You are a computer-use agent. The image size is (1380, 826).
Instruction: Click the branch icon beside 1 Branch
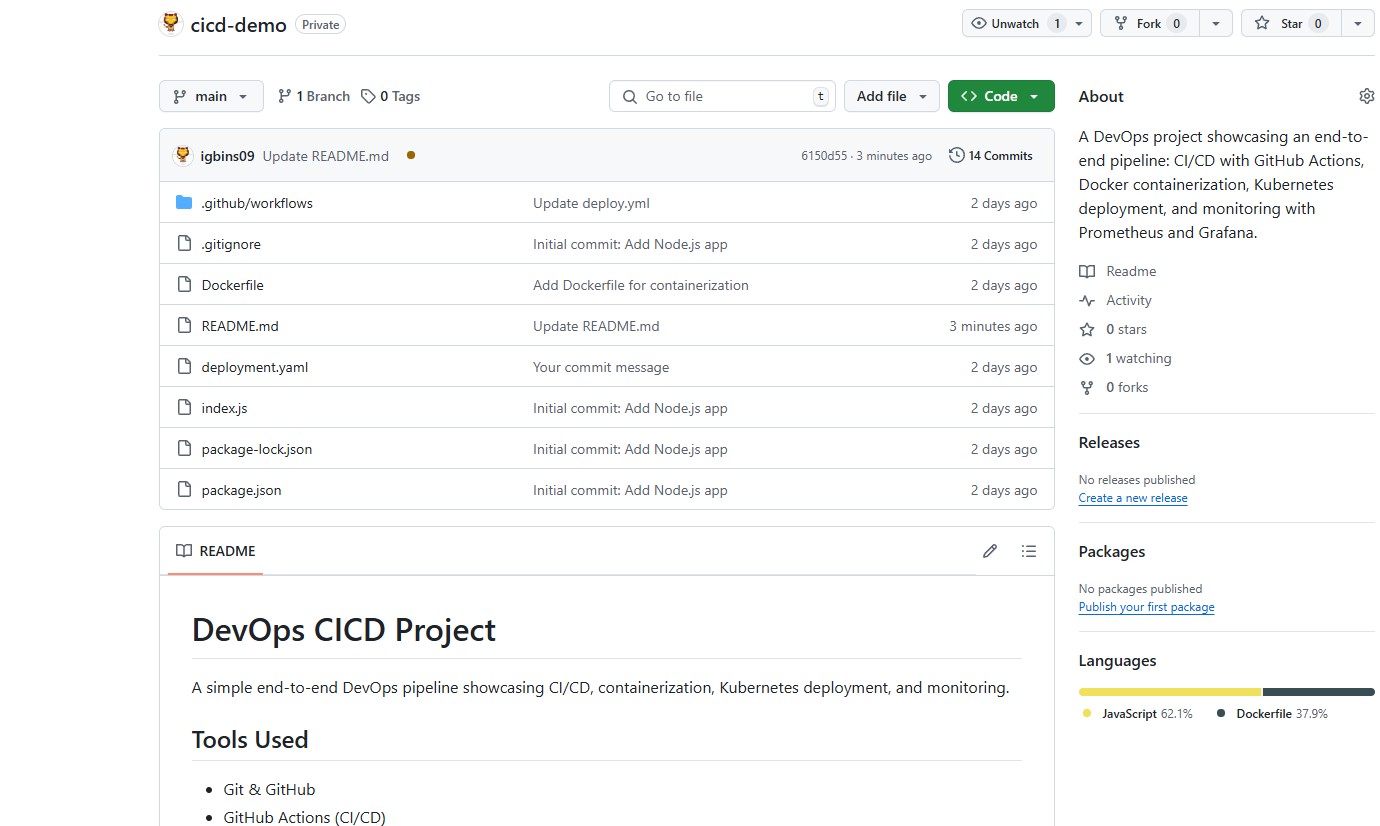coord(287,95)
